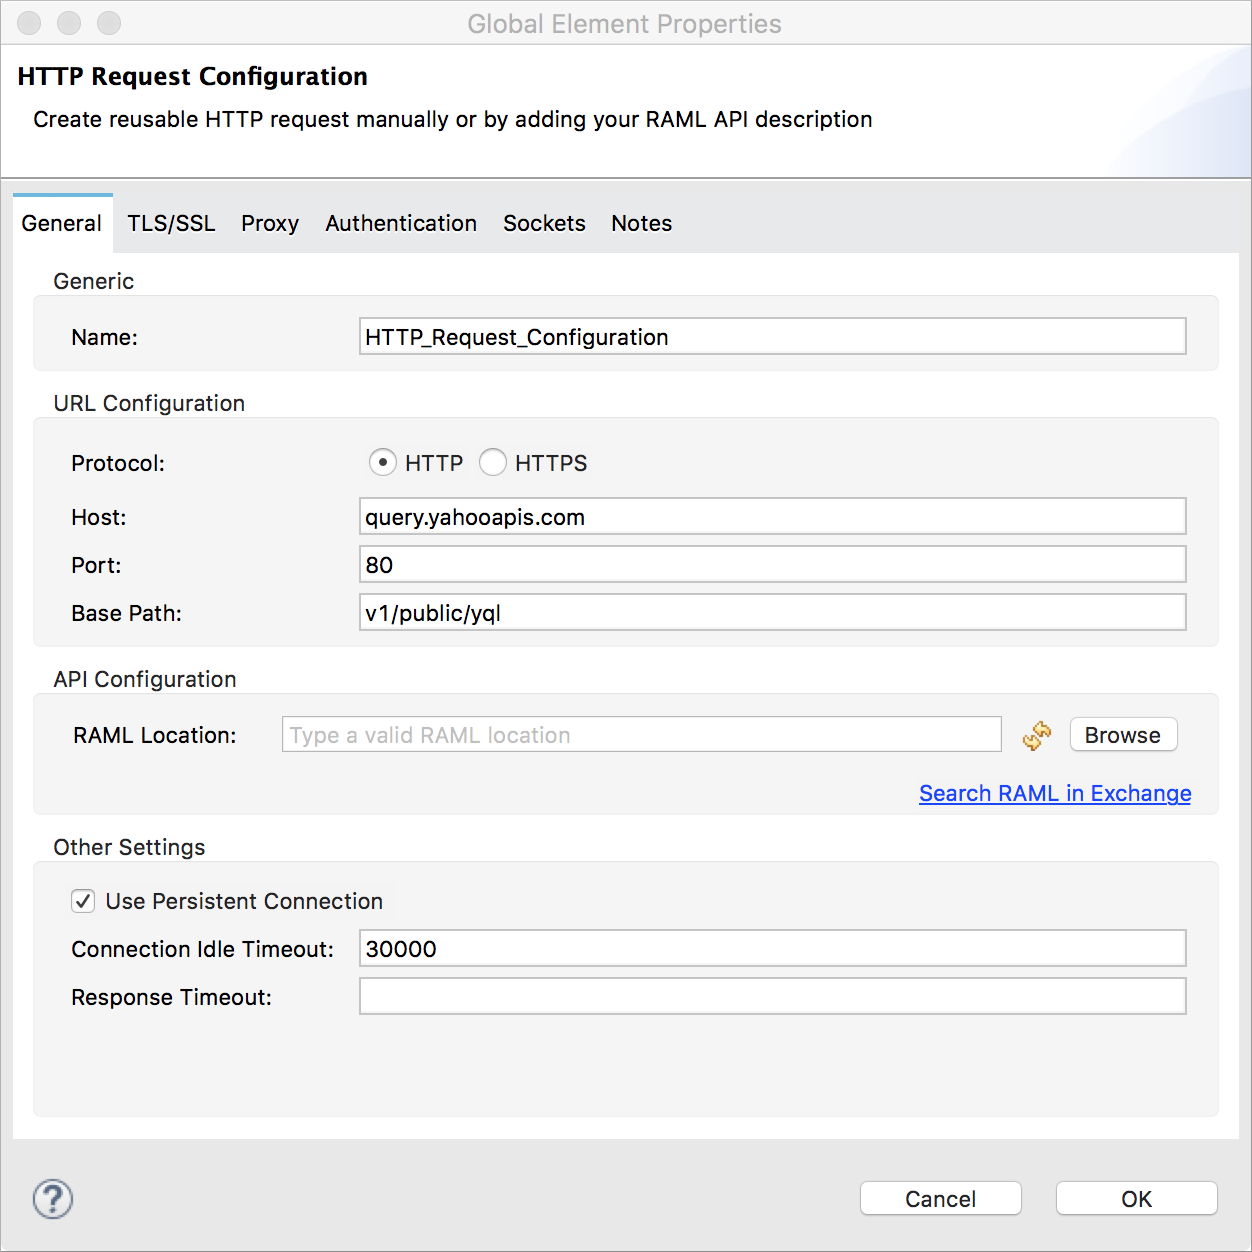Select the HTTP protocol radio button
The image size is (1252, 1252).
(383, 462)
